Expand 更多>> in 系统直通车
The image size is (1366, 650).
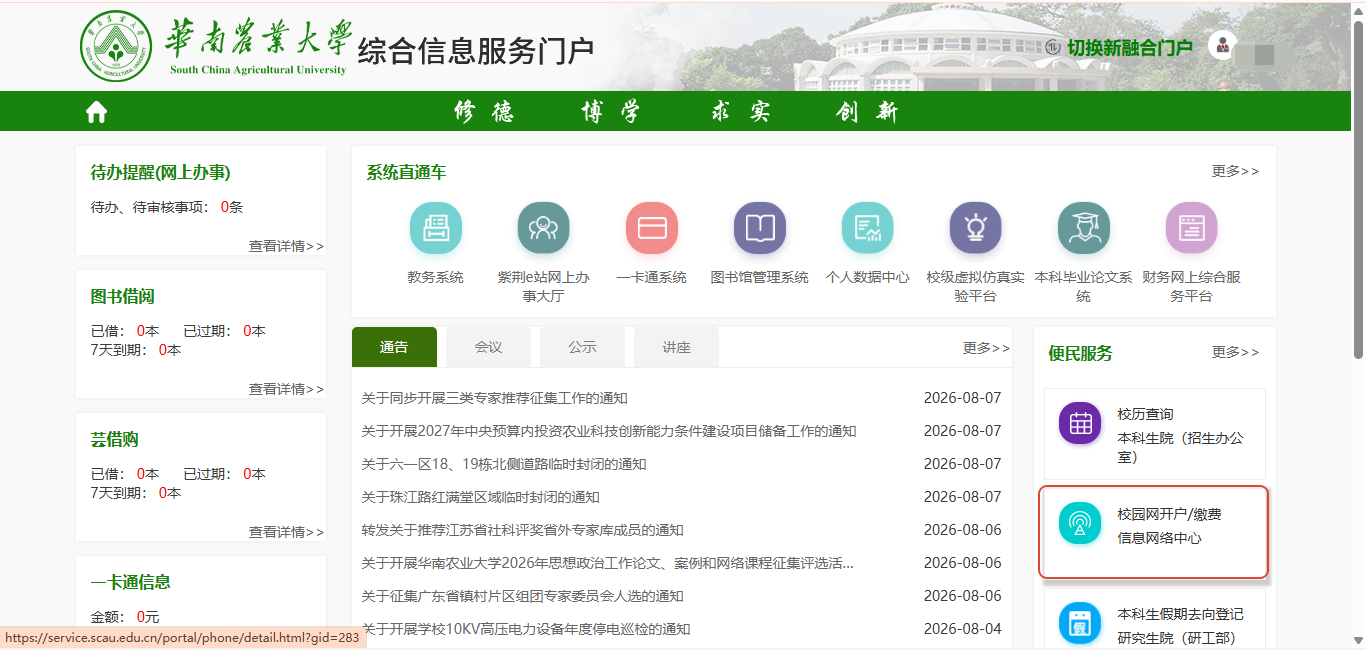1235,172
